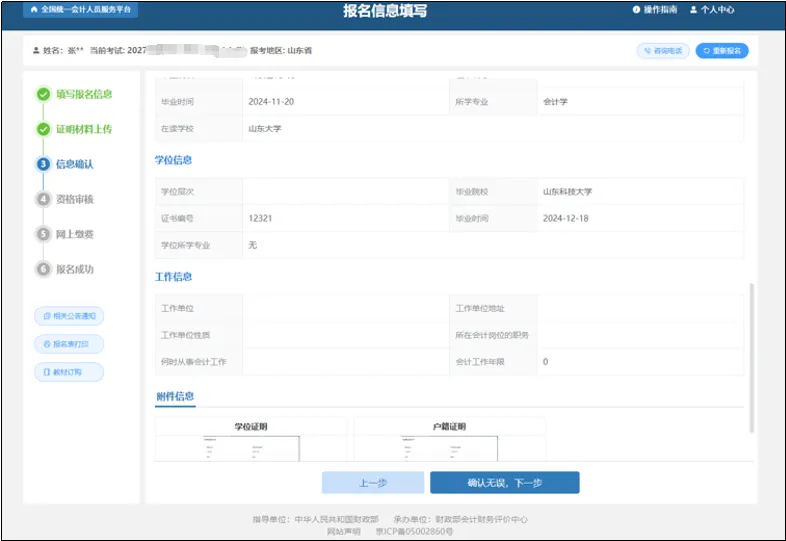Viewport: 786px width, 541px height.
Task: Select step 证明材料上传 check icon
Action: [44, 129]
